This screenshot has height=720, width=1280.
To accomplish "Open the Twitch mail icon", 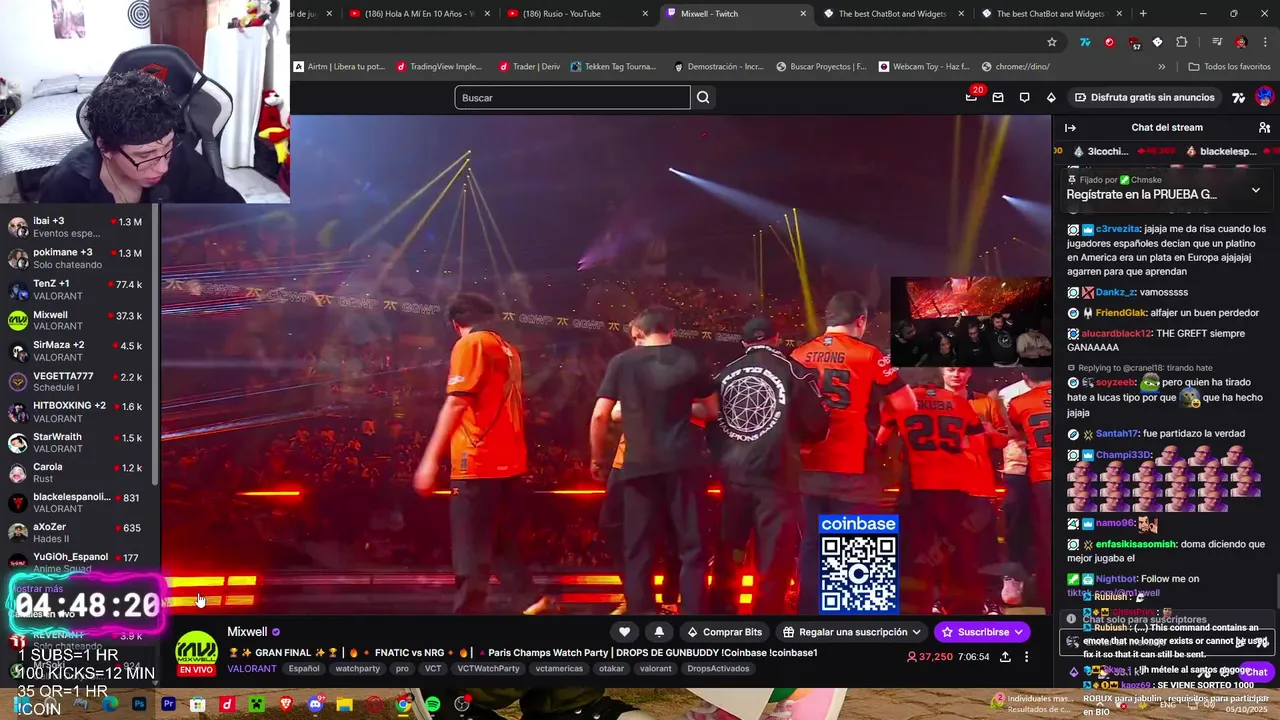I will coord(998,97).
